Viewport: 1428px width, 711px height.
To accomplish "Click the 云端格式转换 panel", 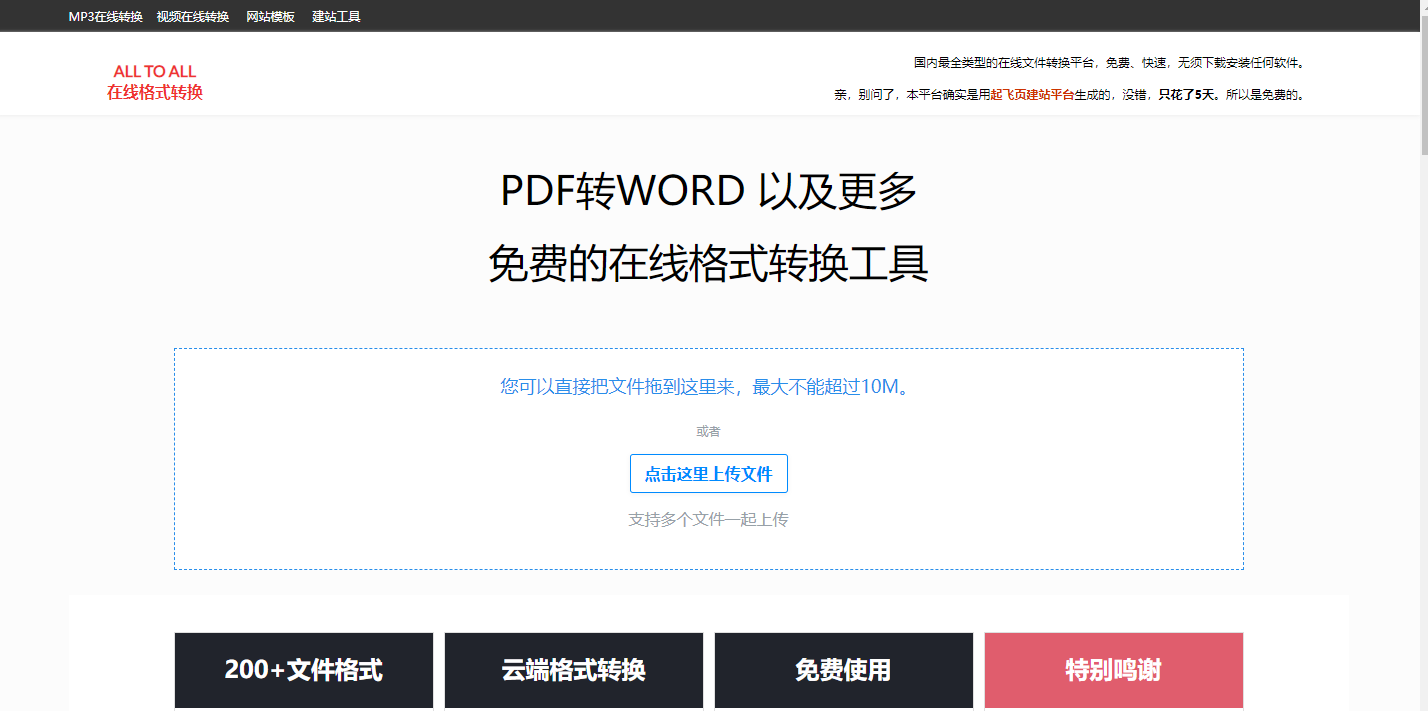I will (x=573, y=670).
